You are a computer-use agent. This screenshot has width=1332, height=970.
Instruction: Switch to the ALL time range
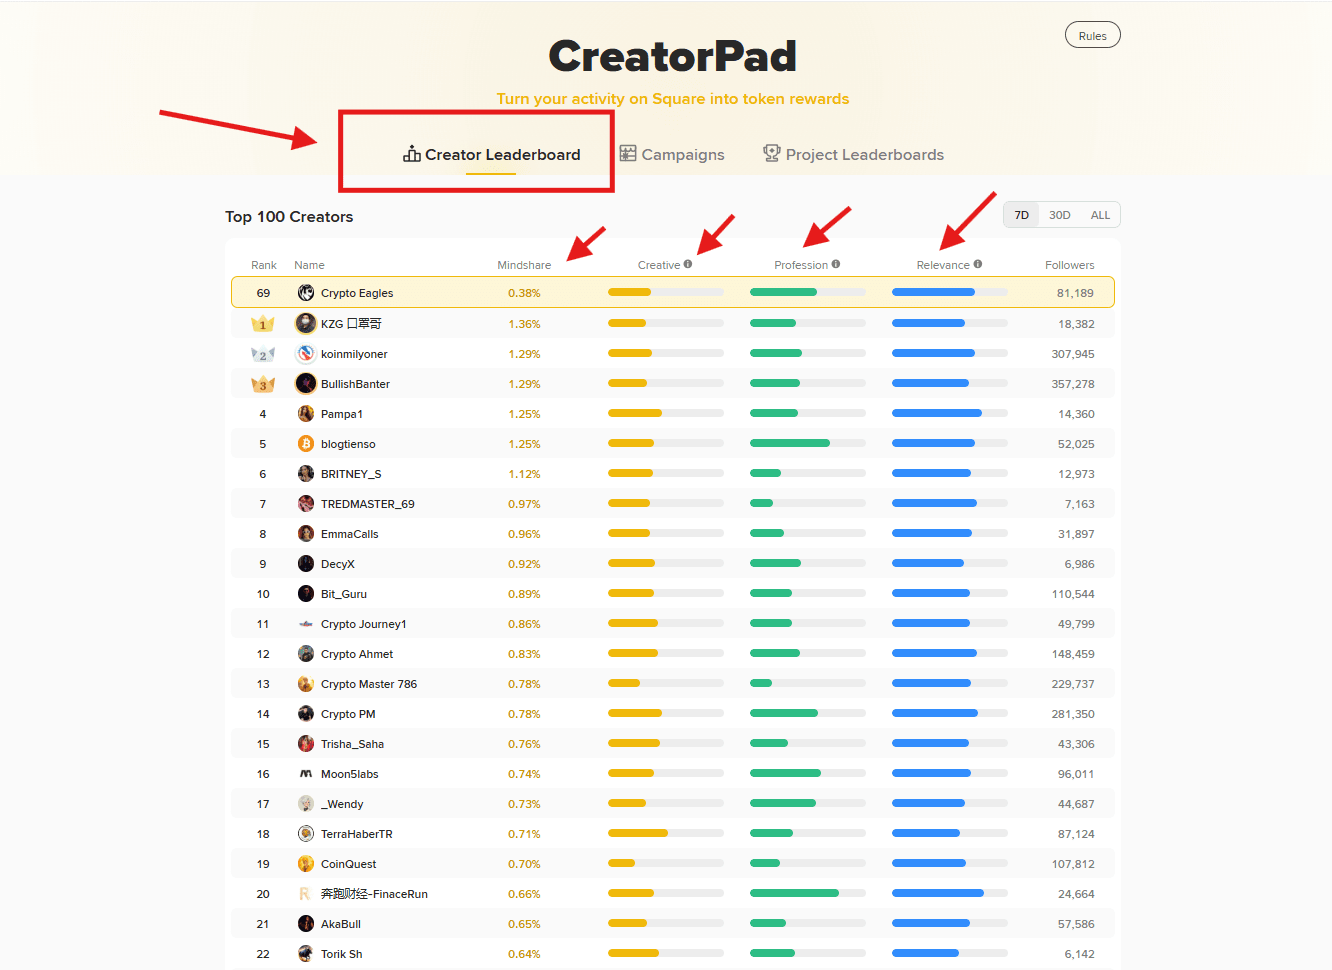tap(1100, 215)
